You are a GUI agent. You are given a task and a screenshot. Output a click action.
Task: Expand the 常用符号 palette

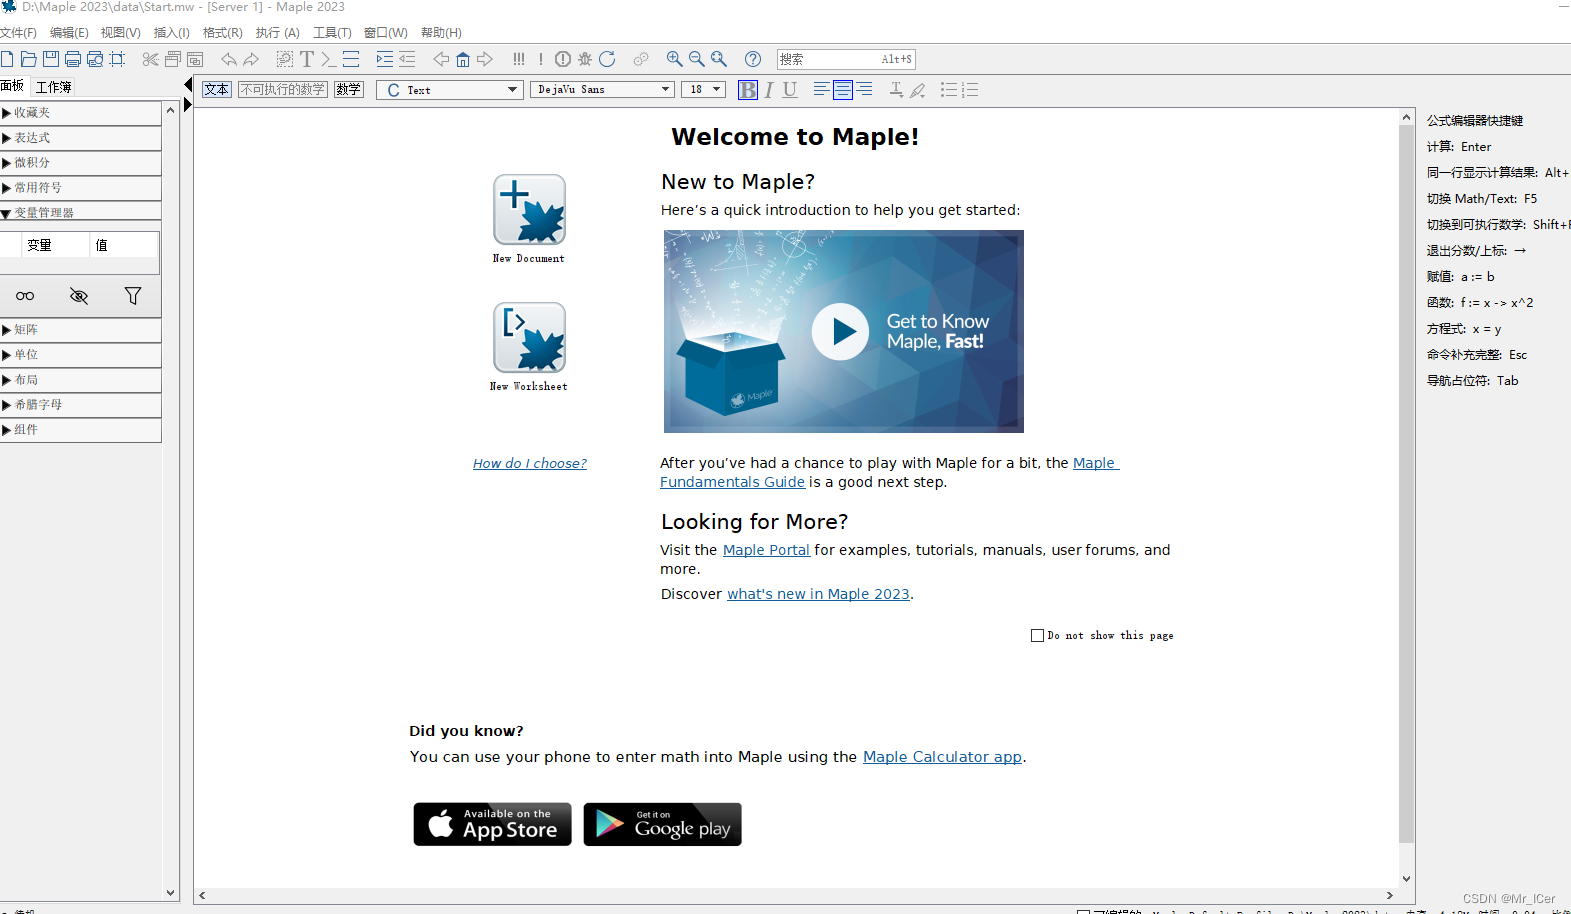click(80, 188)
